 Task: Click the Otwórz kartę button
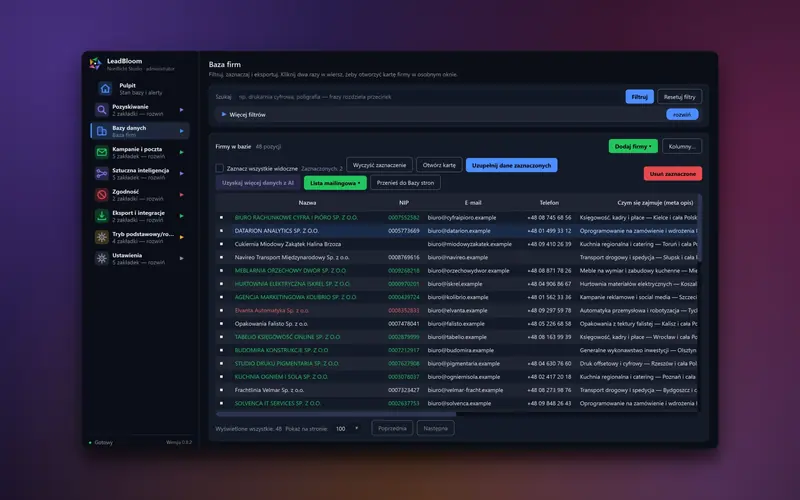point(439,165)
